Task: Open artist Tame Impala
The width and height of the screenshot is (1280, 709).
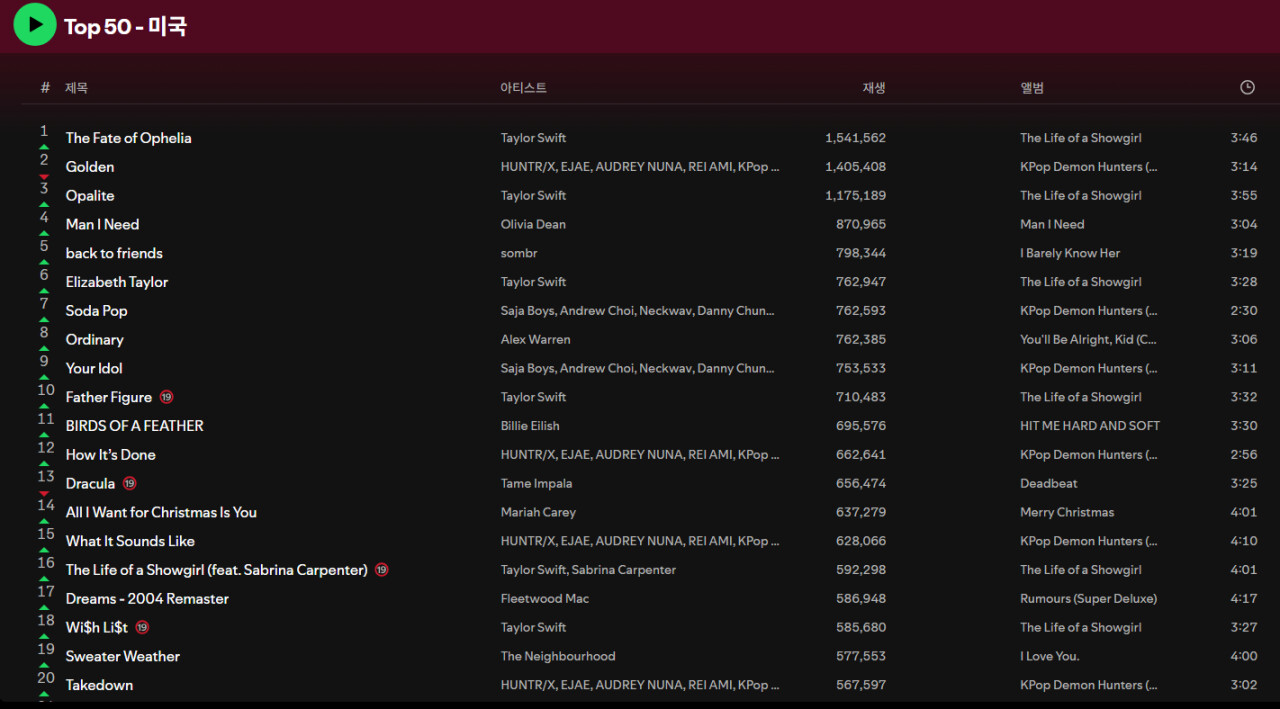Action: pyautogui.click(x=537, y=483)
